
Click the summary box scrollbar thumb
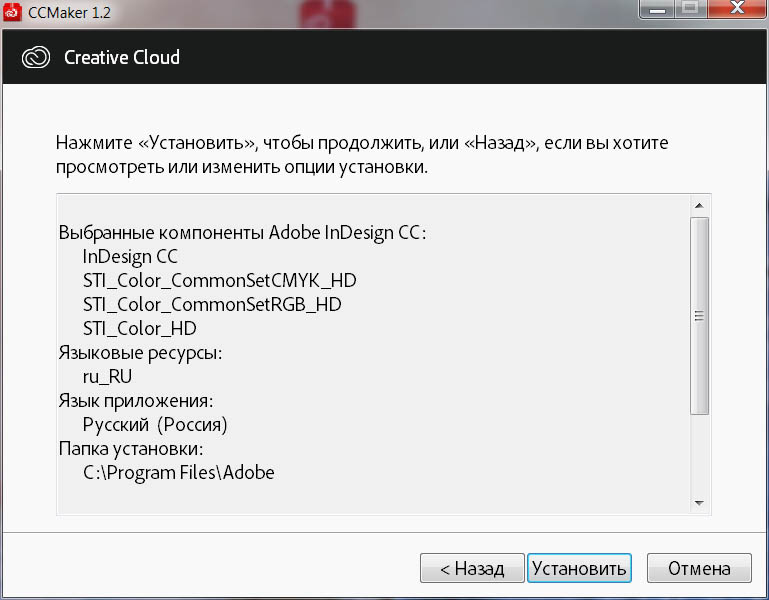(700, 315)
